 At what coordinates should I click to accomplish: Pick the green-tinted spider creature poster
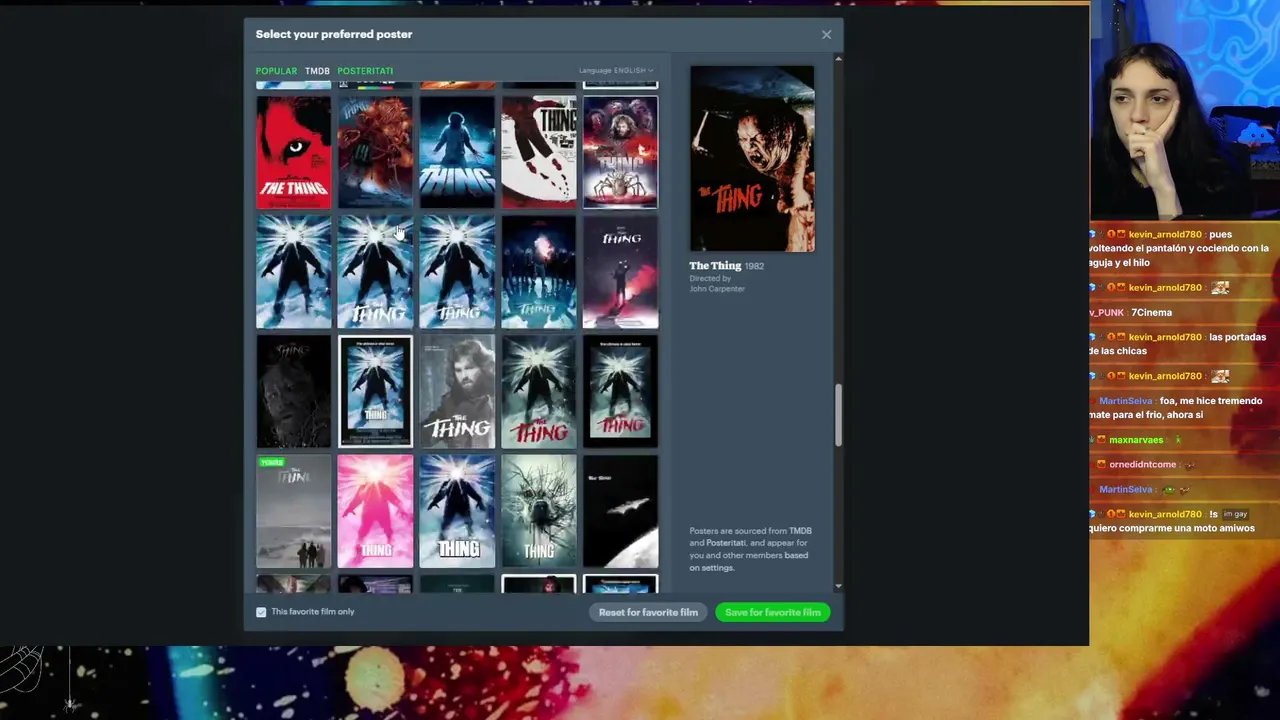point(539,512)
